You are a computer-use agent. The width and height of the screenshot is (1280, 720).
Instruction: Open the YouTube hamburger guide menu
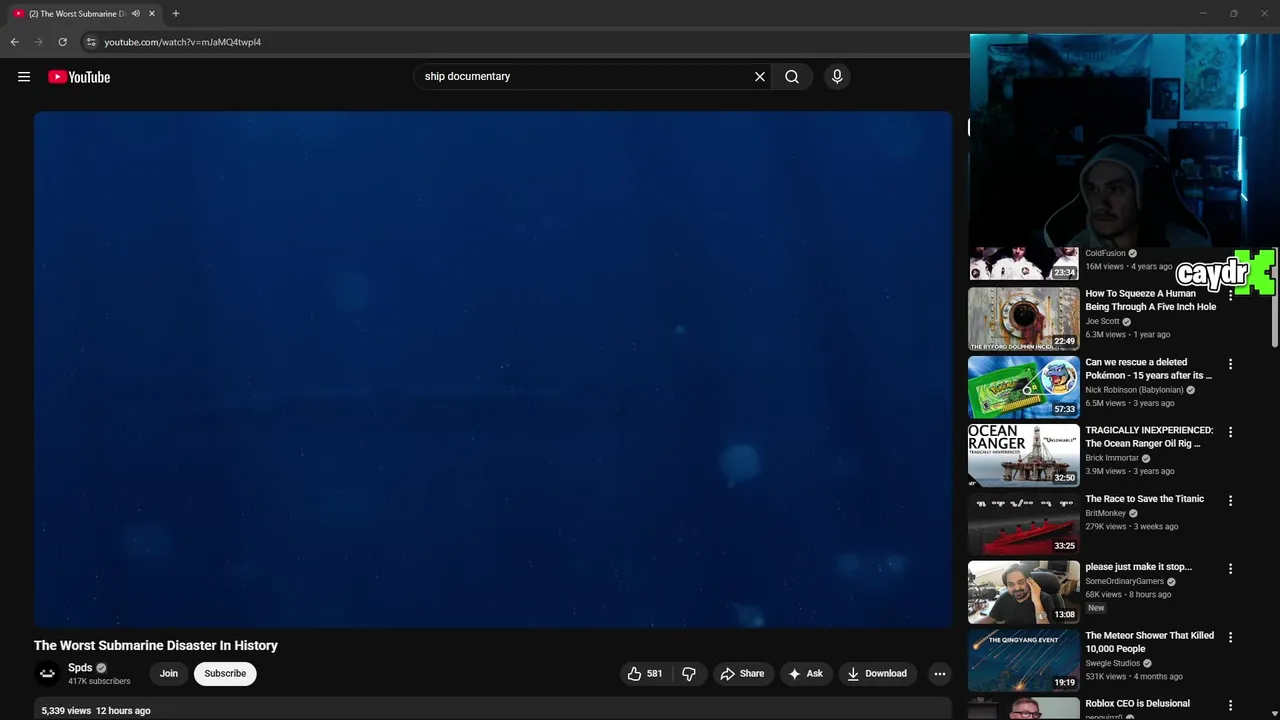click(24, 77)
